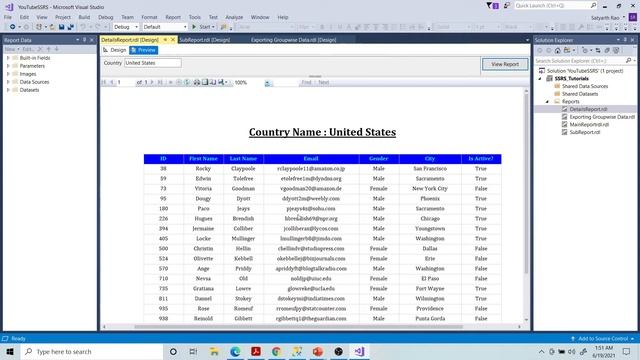640x360 pixels.
Task: Click the Save icon in the main toolbar
Action: click(61, 27)
